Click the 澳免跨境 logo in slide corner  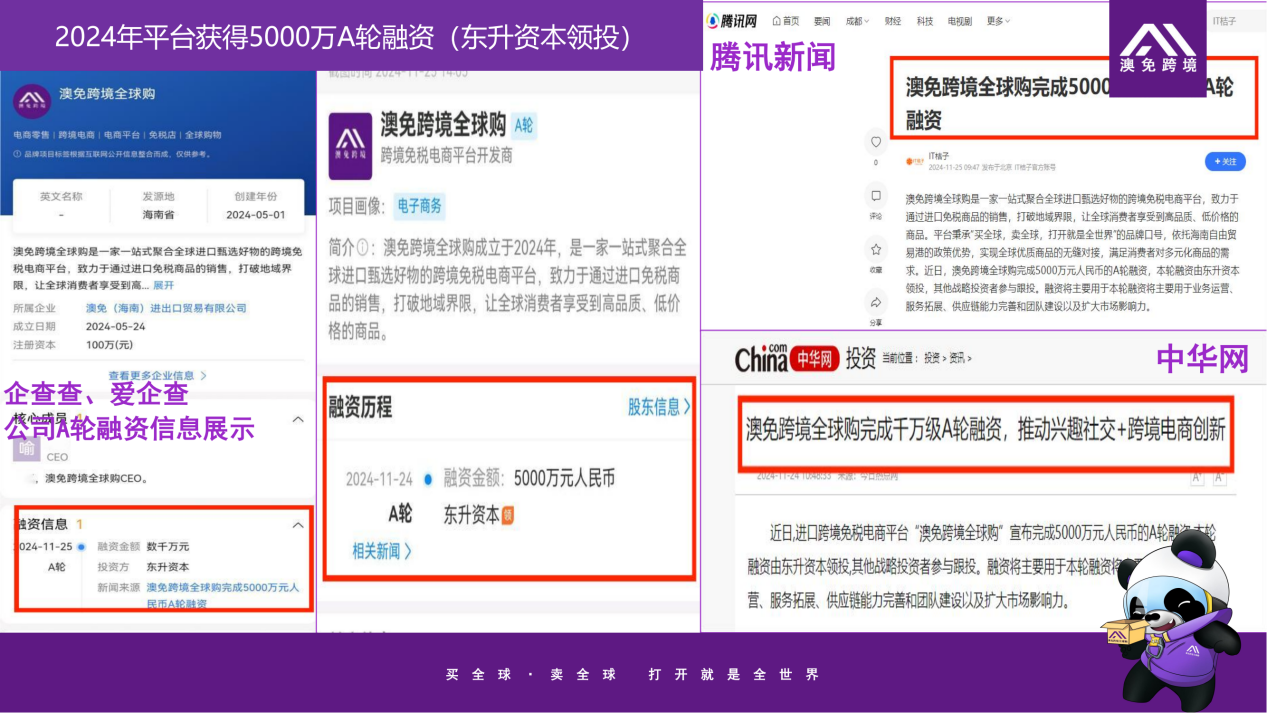1157,48
